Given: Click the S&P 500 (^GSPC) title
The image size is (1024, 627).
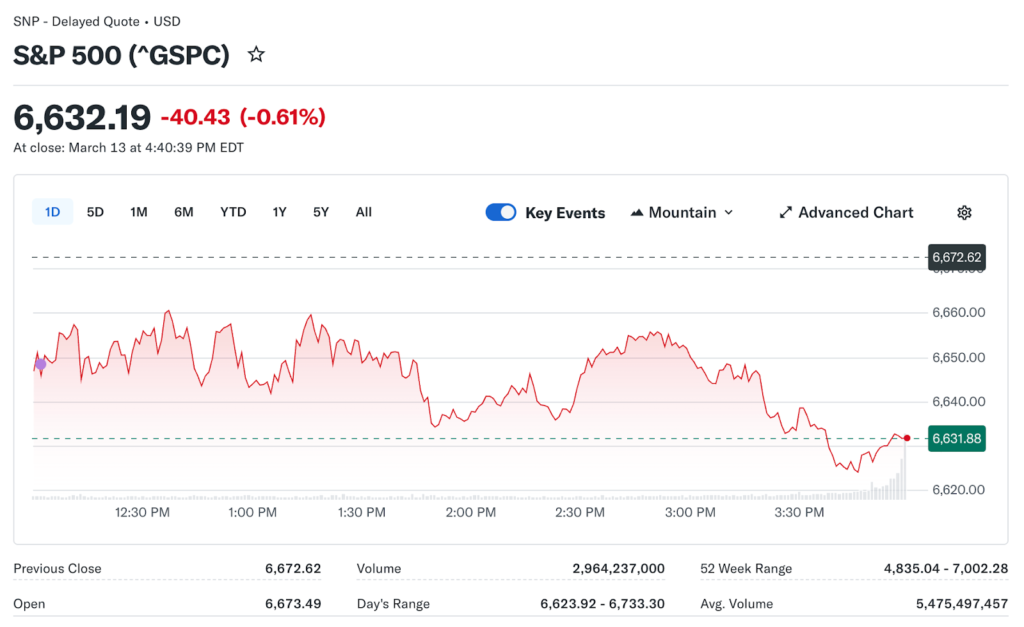Looking at the screenshot, I should (121, 55).
